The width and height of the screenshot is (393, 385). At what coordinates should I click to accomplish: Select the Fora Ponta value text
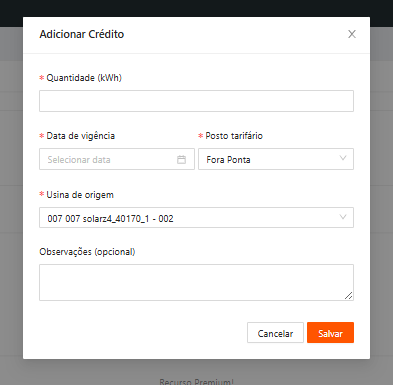tap(228, 160)
